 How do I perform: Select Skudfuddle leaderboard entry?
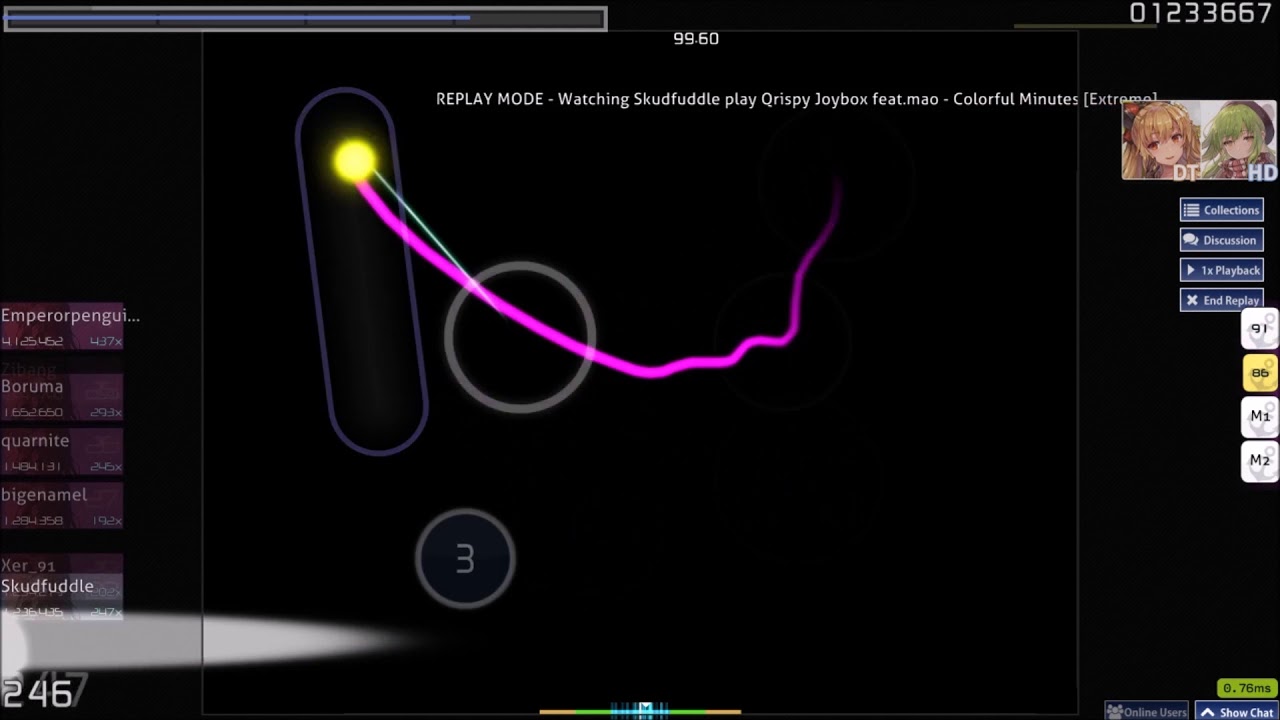[62, 598]
